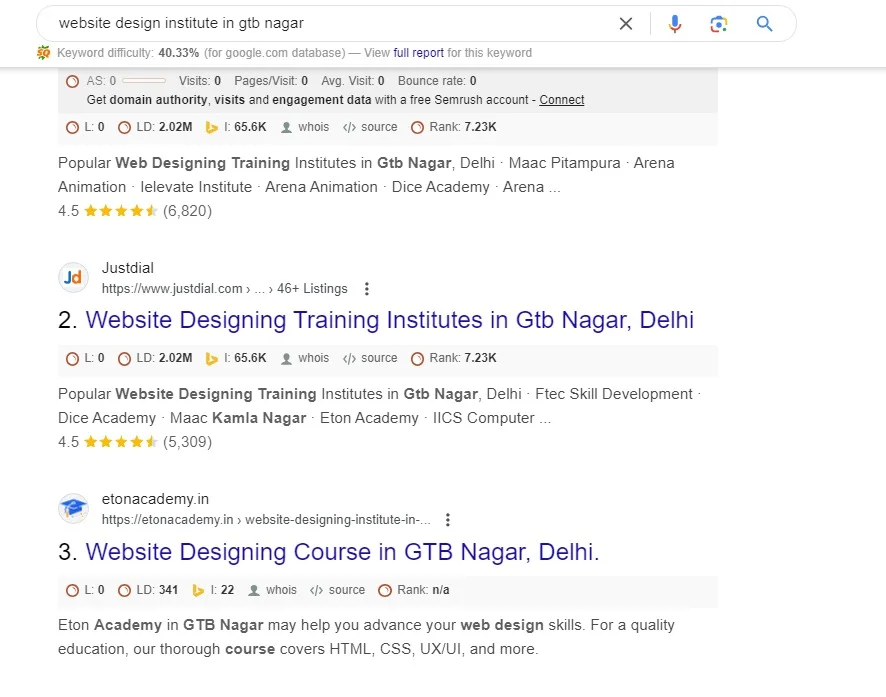
Task: Start voice search with the microphone icon
Action: [x=675, y=24]
